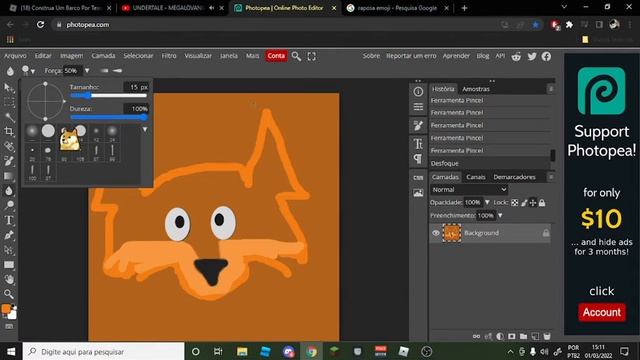Viewport: 640px width, 360px height.
Task: Click the link layers chain icon
Action: (476, 336)
